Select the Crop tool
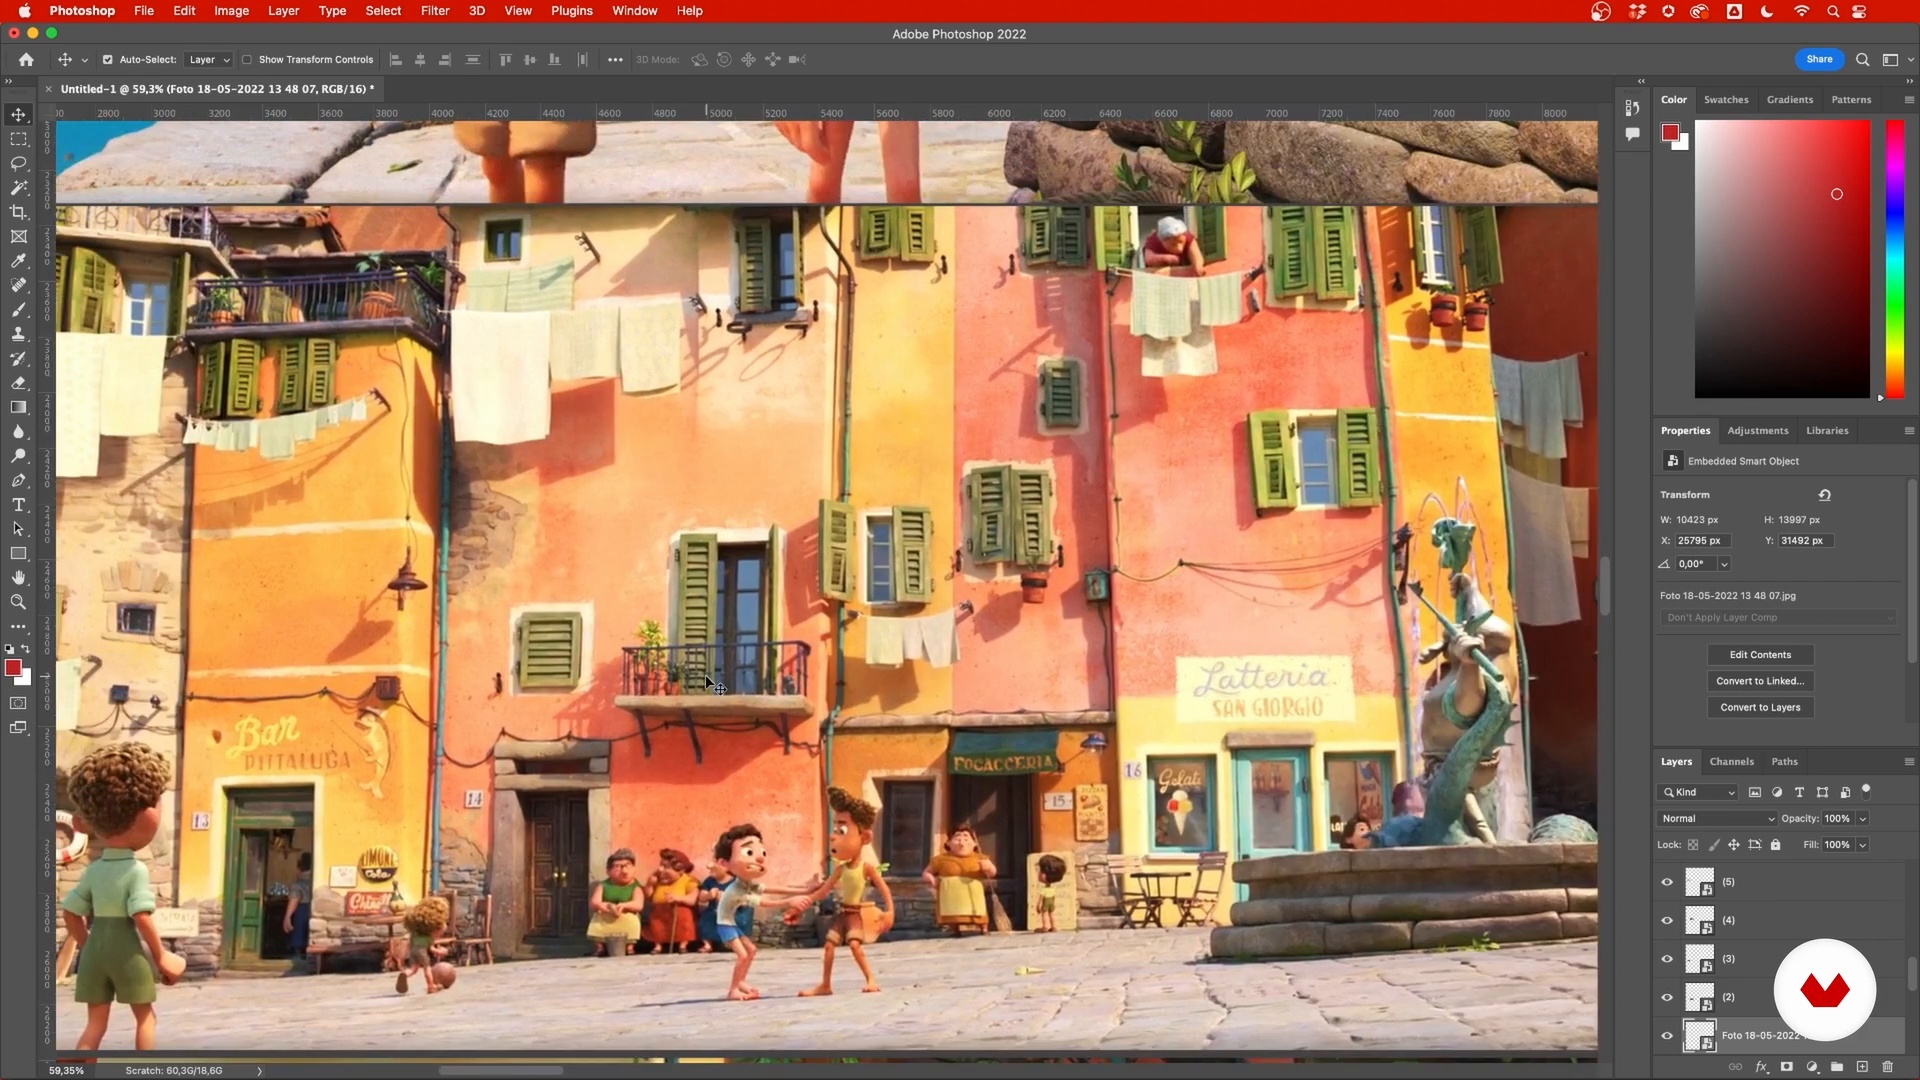Viewport: 1920px width, 1080px height. point(18,212)
